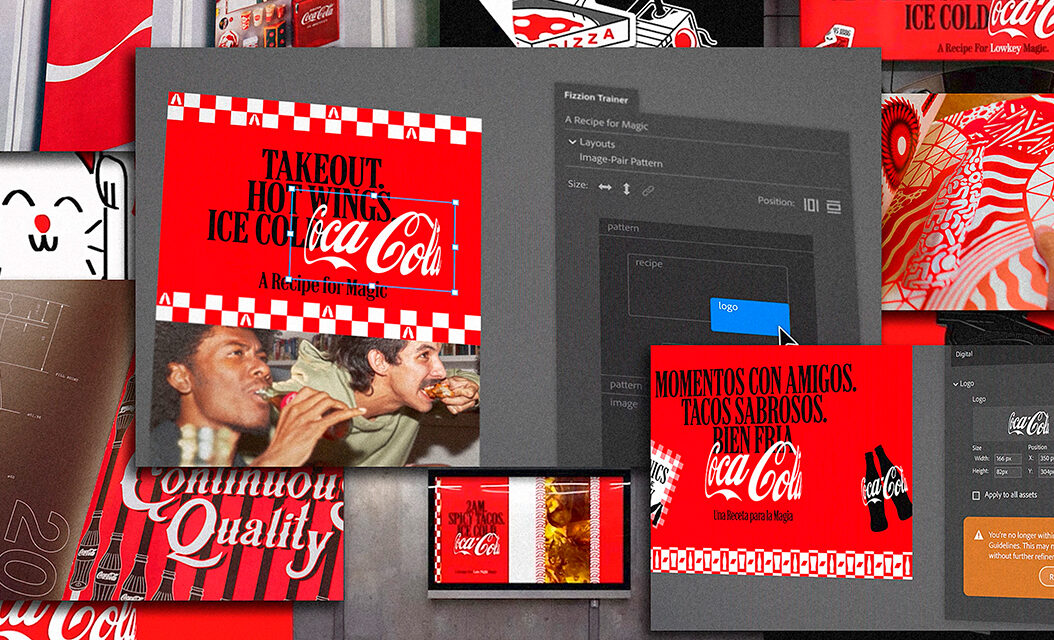
Task: Click top-right handle of selected Coca-Cola logo
Action: tap(456, 202)
